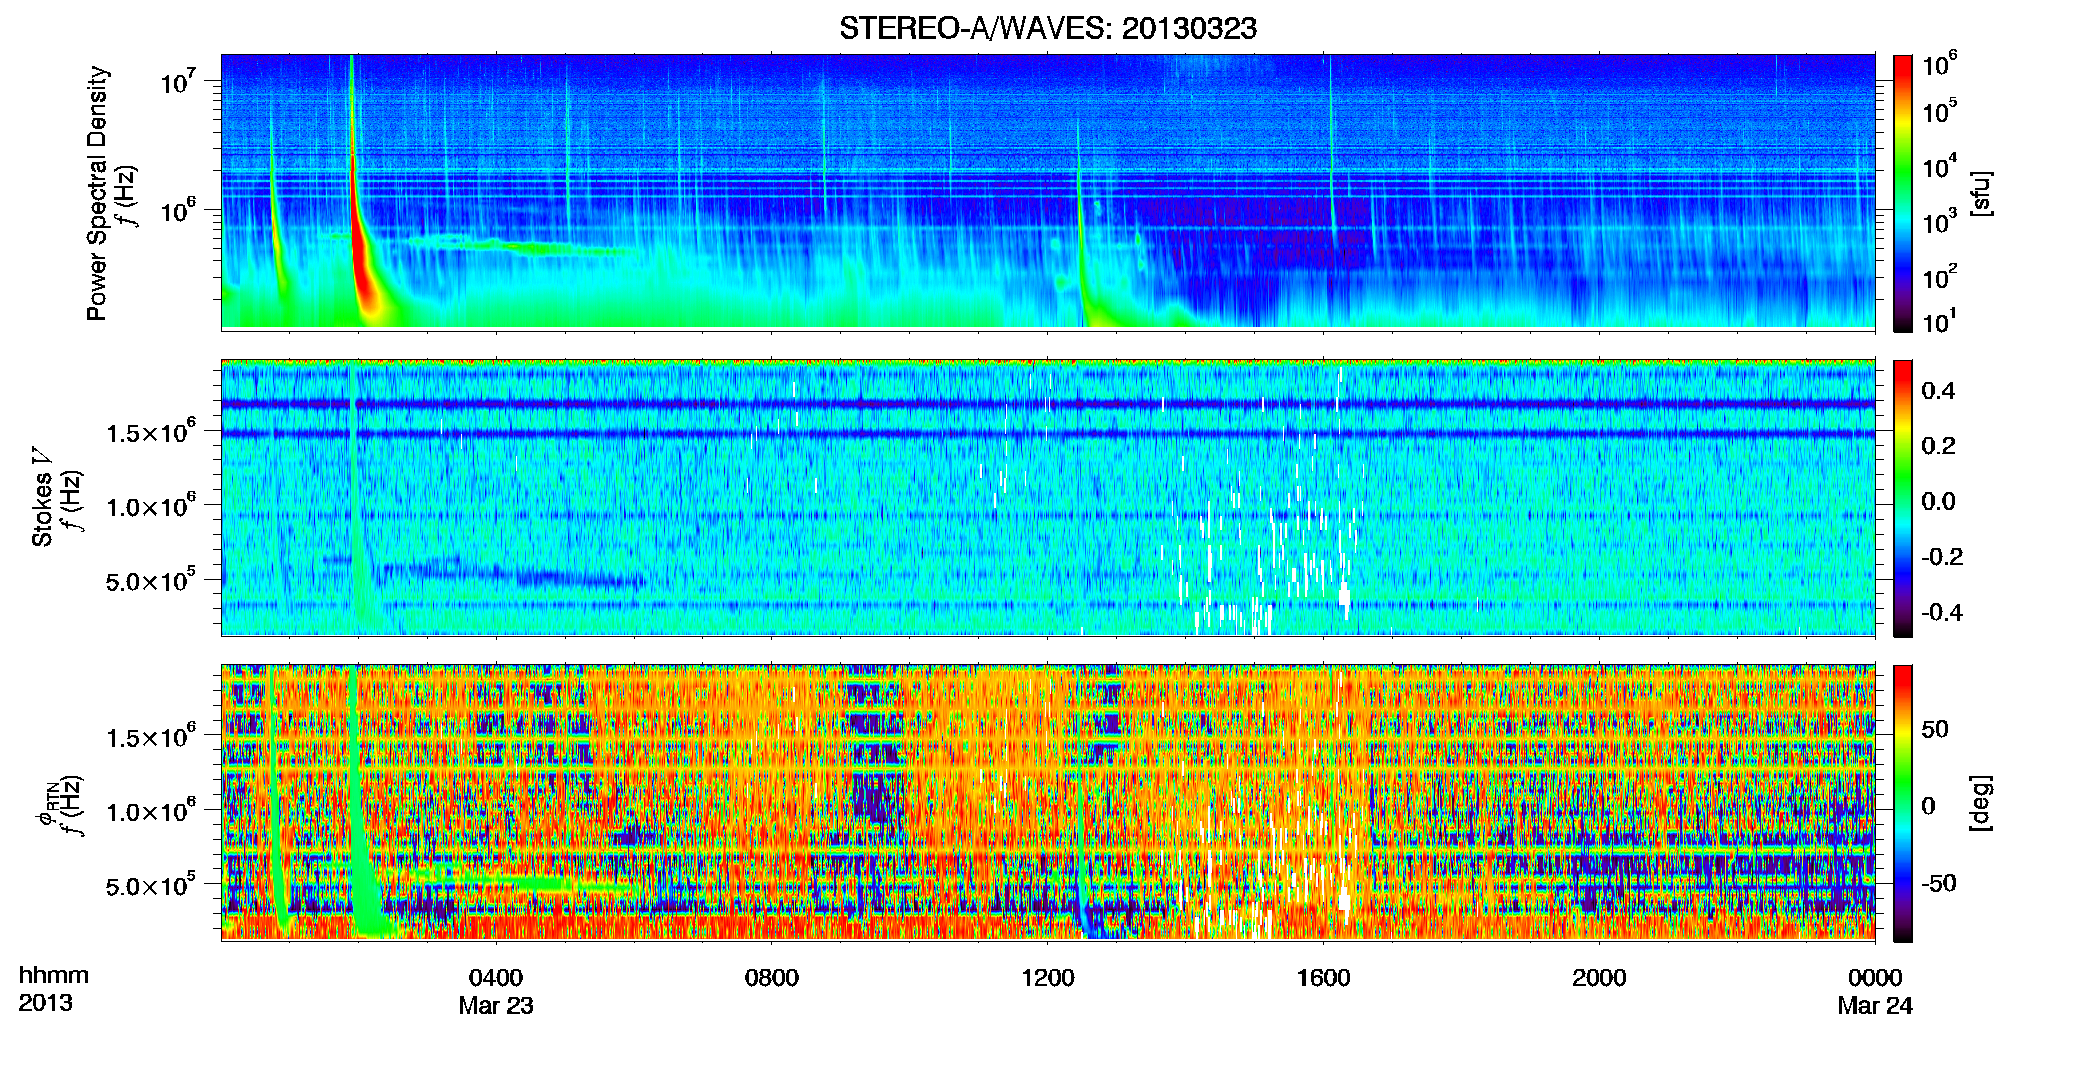Click the 0000 time tick label
Viewport: 2096px width, 1080px height.
(1875, 977)
